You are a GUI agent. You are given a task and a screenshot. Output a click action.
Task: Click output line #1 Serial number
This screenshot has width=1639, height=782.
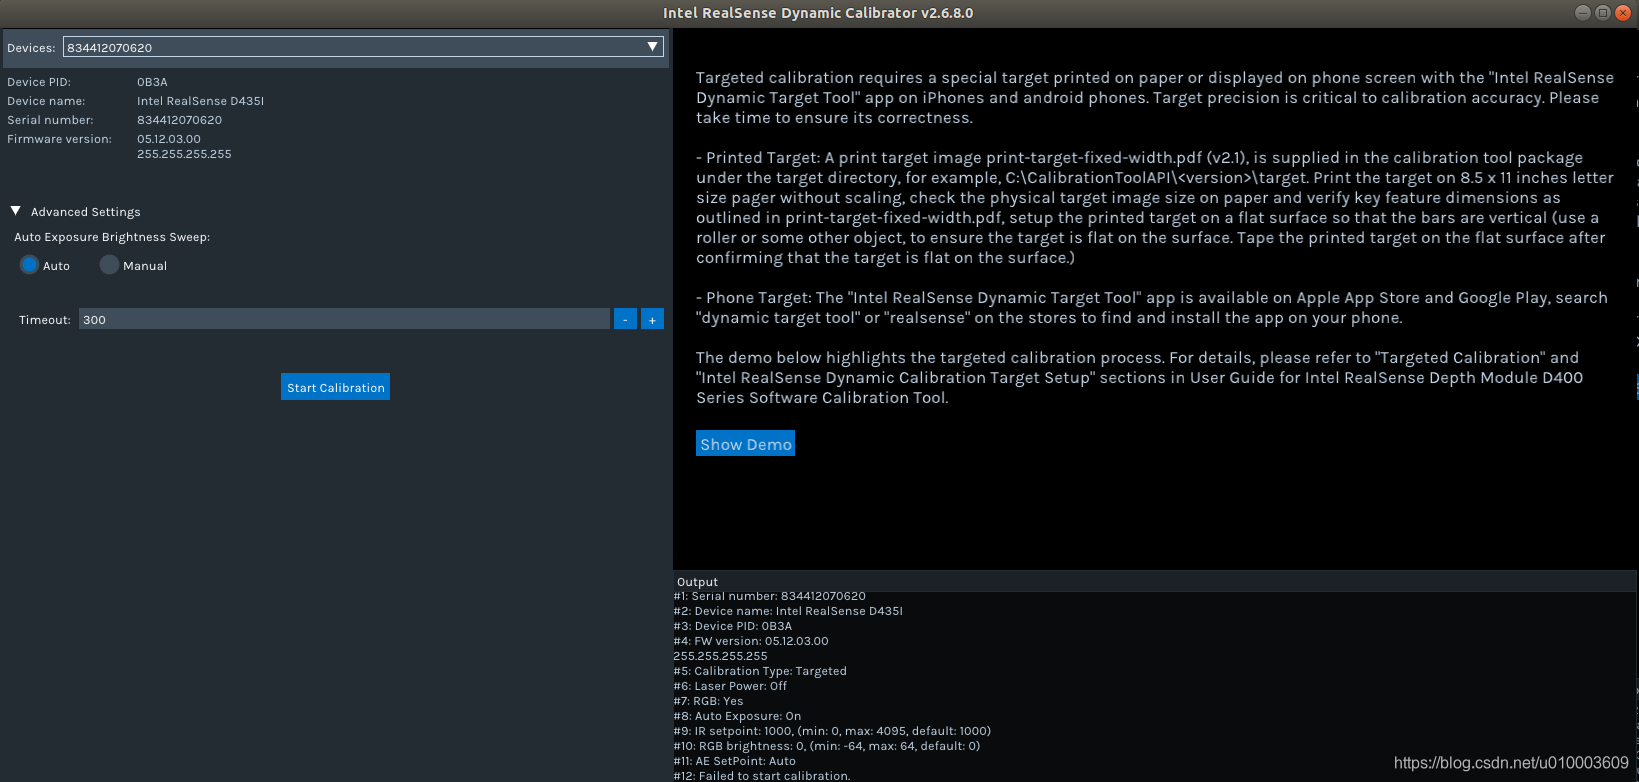[x=770, y=596]
